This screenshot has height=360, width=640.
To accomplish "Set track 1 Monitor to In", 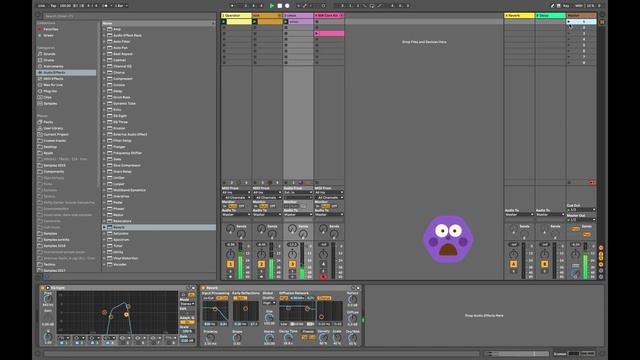I will 224,206.
